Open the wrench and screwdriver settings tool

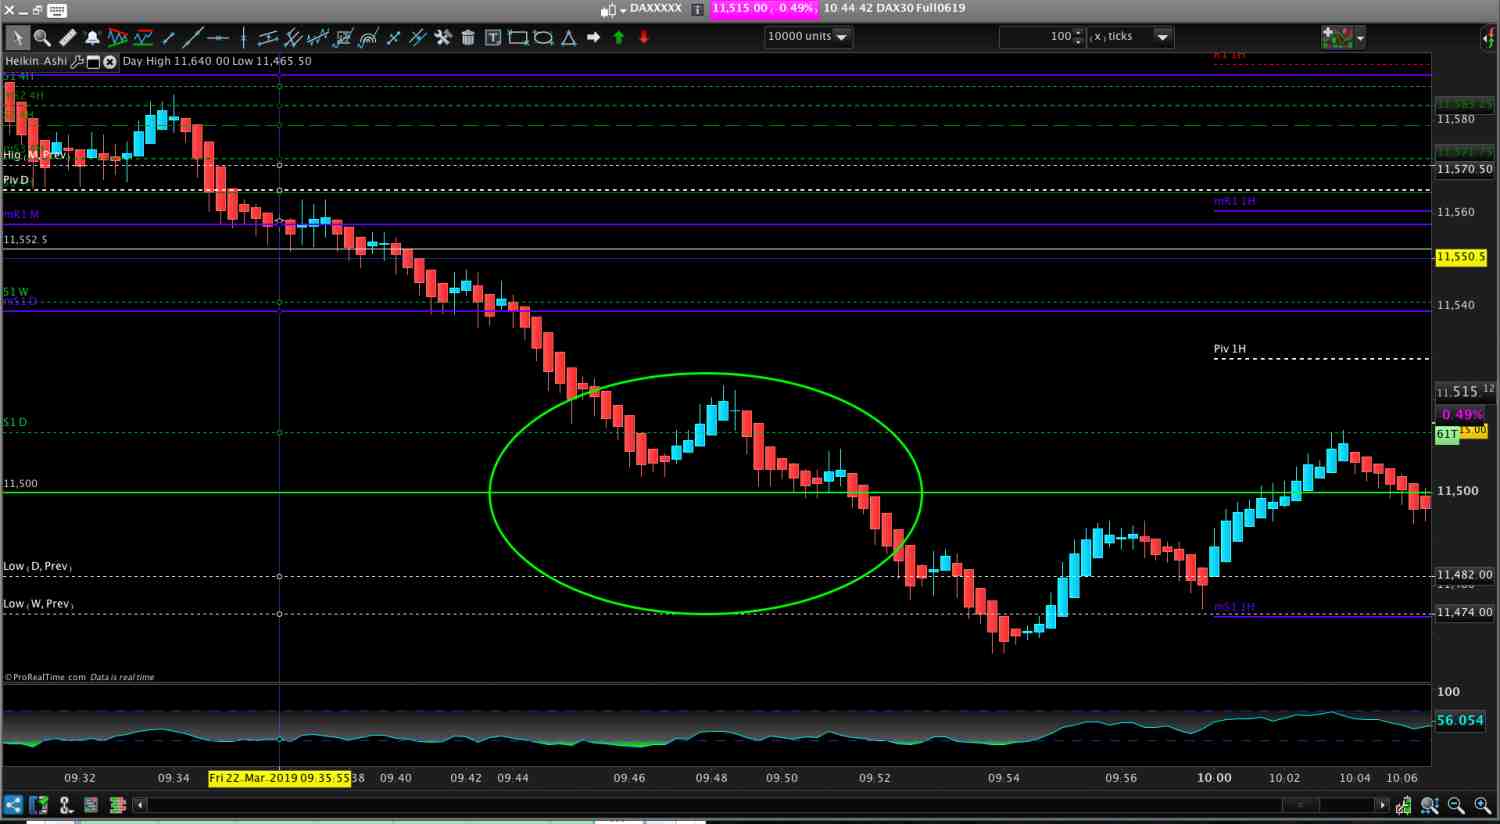pos(443,38)
